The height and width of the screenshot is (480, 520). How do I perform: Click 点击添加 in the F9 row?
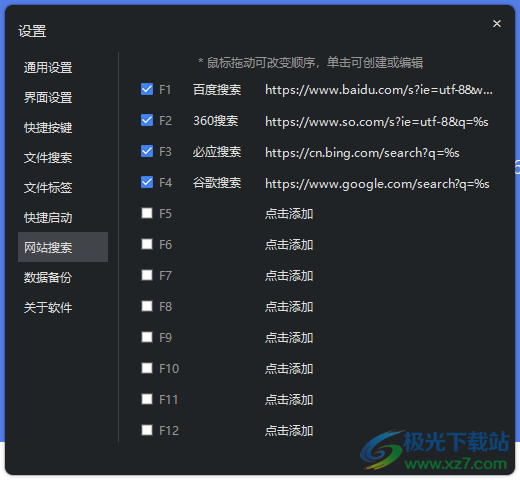pos(289,338)
